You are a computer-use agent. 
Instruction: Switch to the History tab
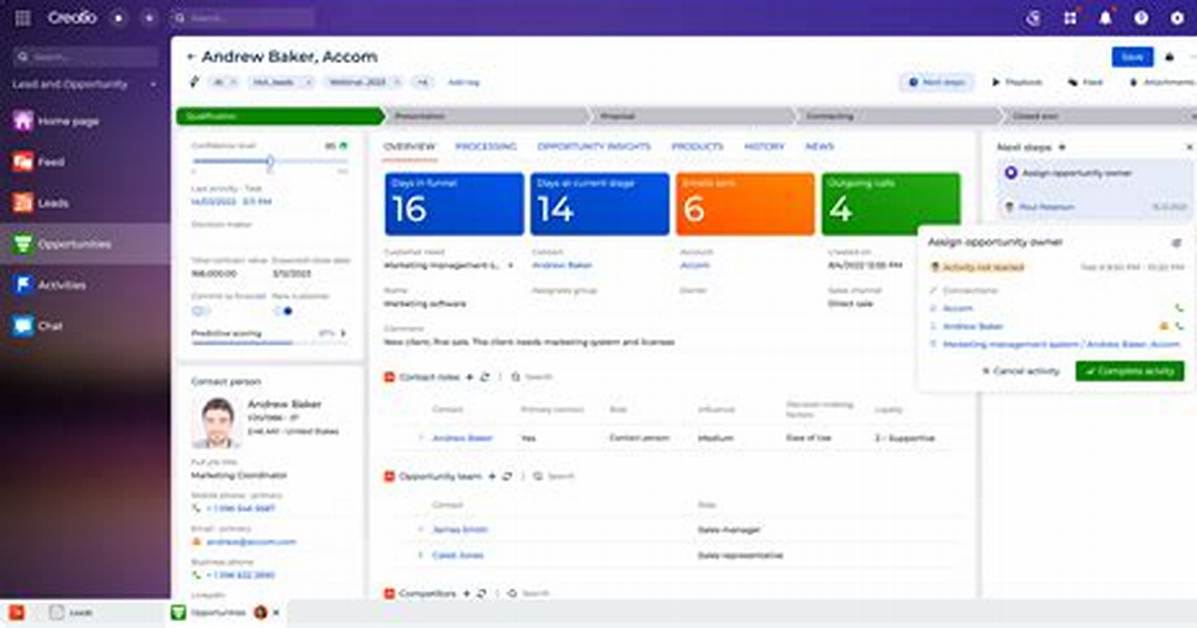coord(764,147)
